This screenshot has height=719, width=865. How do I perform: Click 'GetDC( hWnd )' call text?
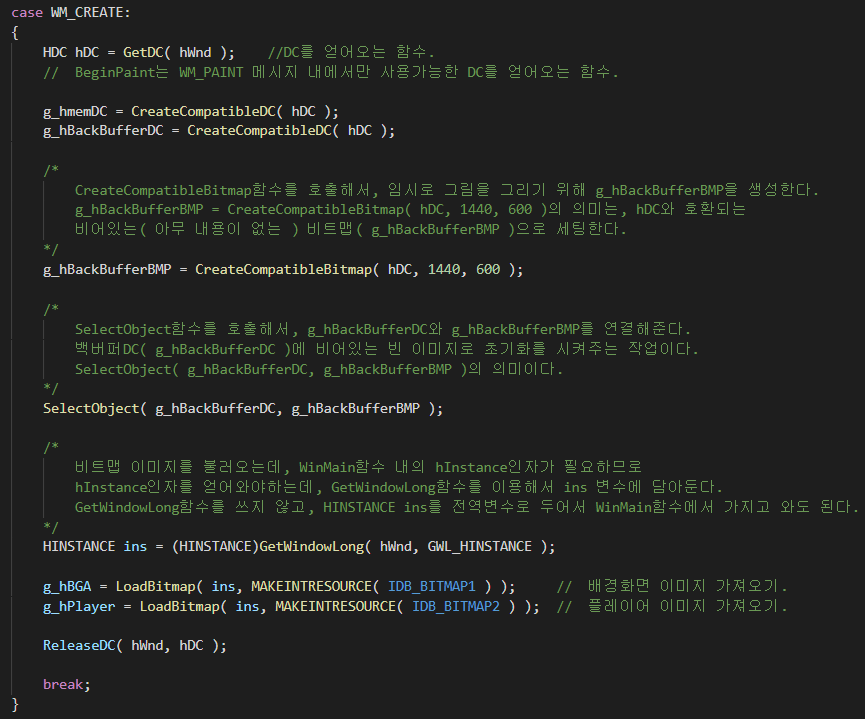point(175,52)
